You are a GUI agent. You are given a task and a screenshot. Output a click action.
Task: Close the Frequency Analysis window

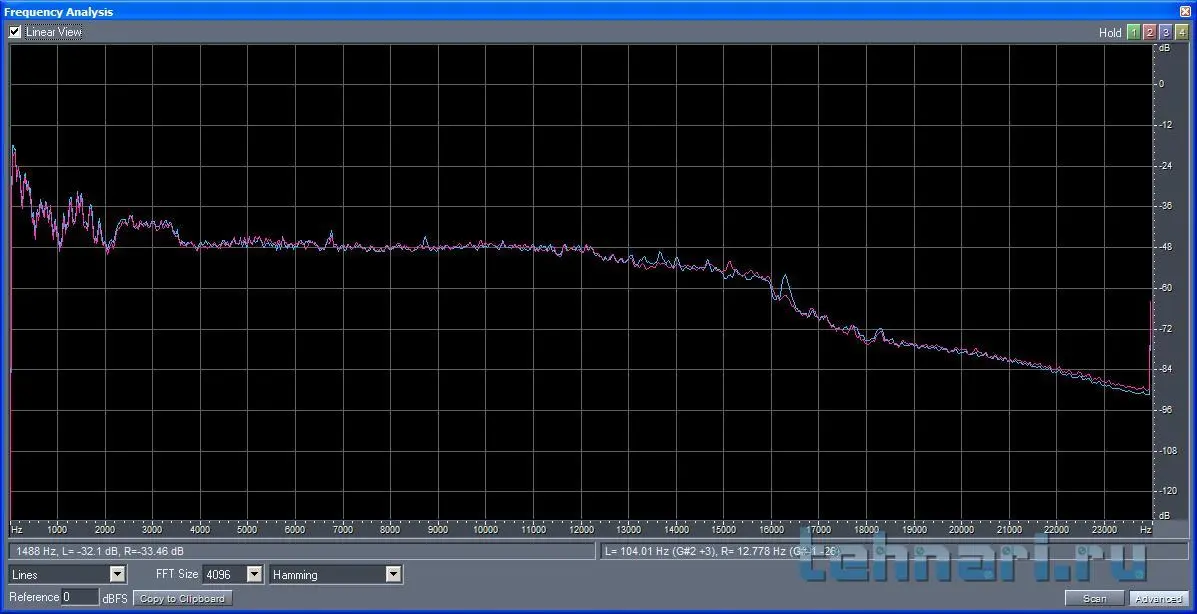pos(1185,11)
